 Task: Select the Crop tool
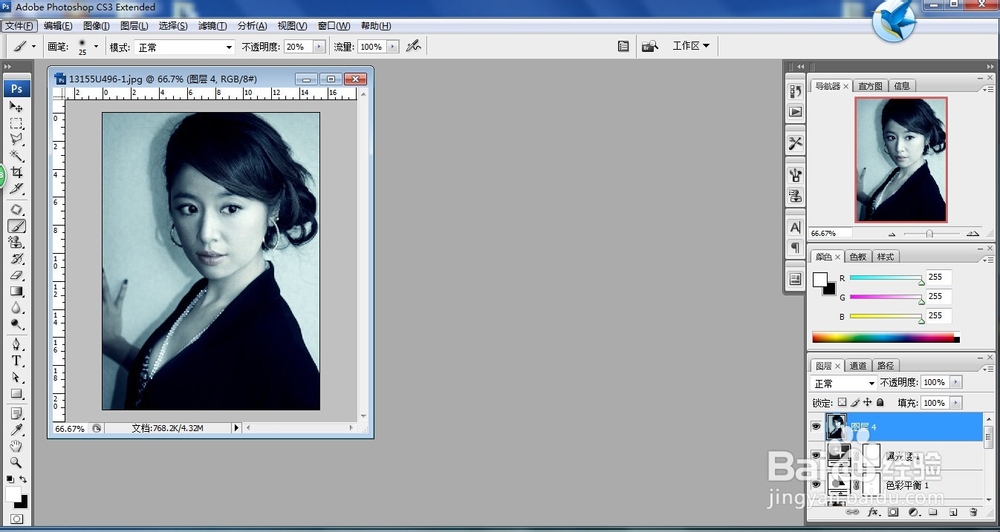16,172
